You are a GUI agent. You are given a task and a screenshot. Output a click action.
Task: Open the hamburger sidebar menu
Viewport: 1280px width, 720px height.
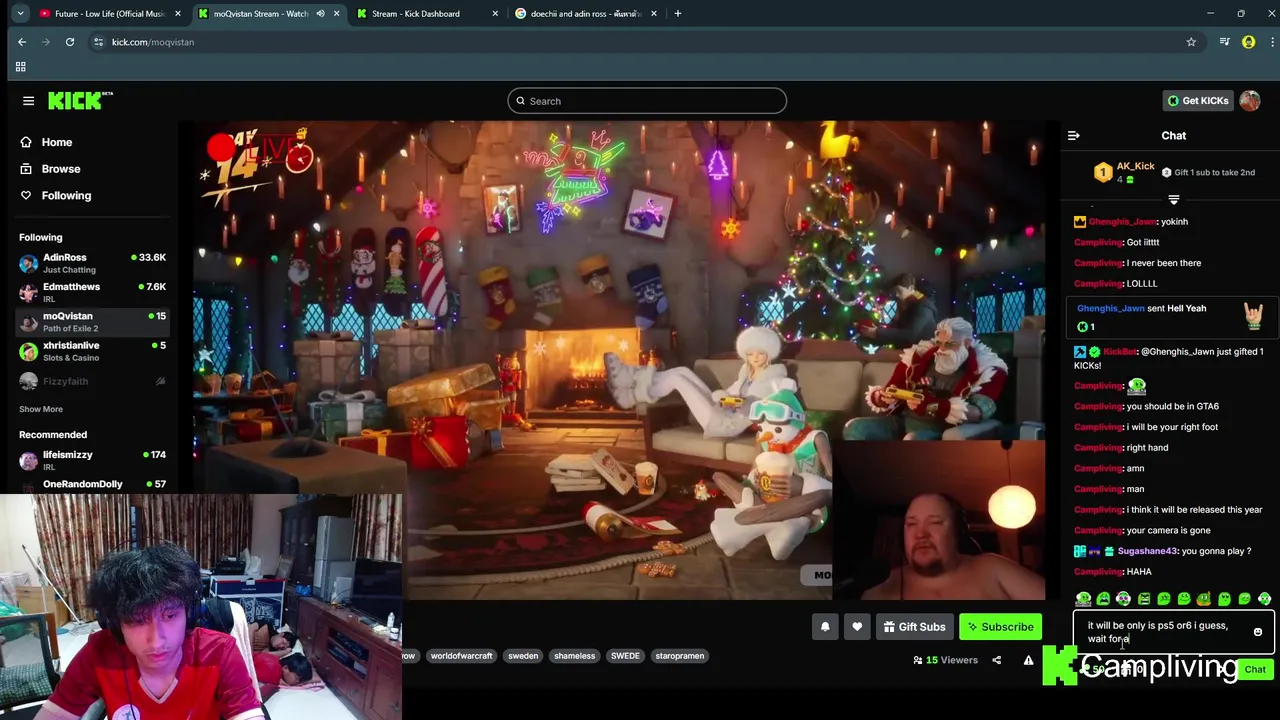point(28,101)
